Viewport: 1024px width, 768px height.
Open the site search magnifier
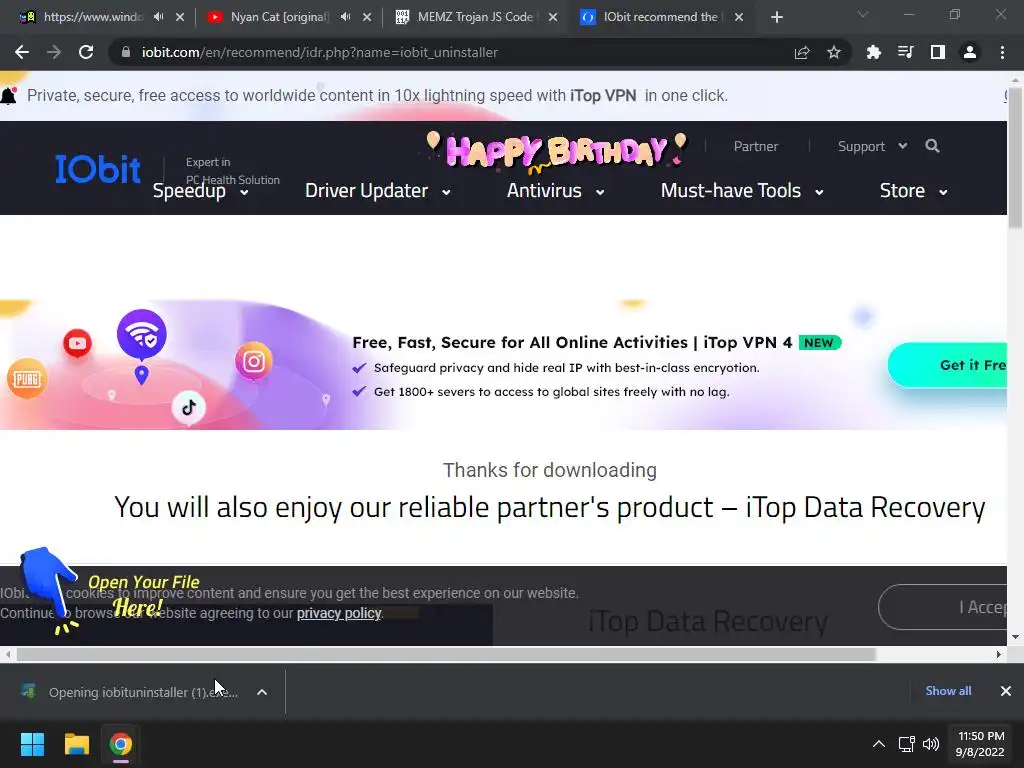(x=932, y=146)
